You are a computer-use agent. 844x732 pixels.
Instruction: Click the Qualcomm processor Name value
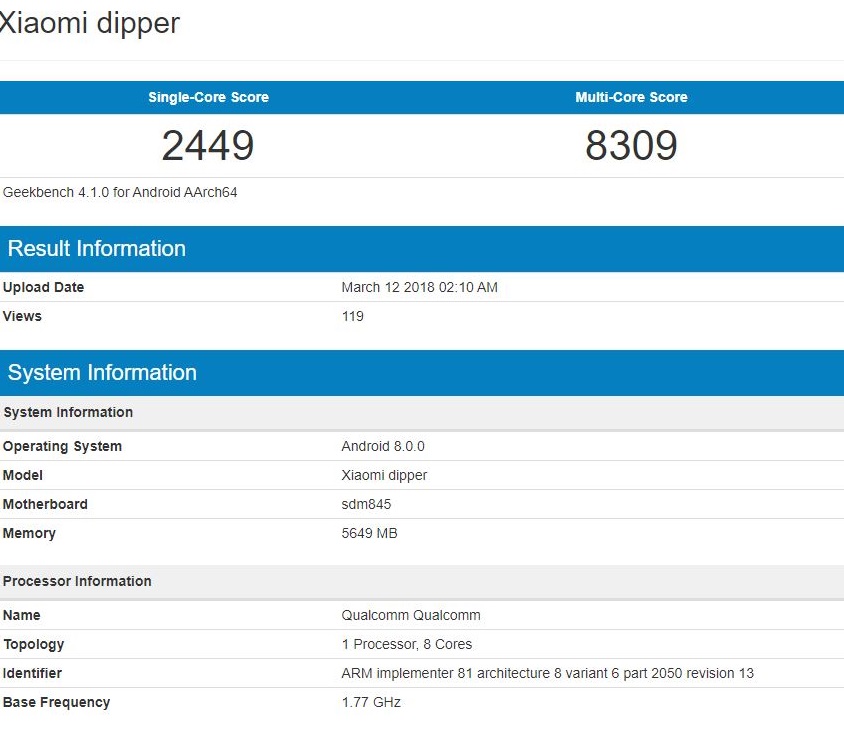[411, 615]
